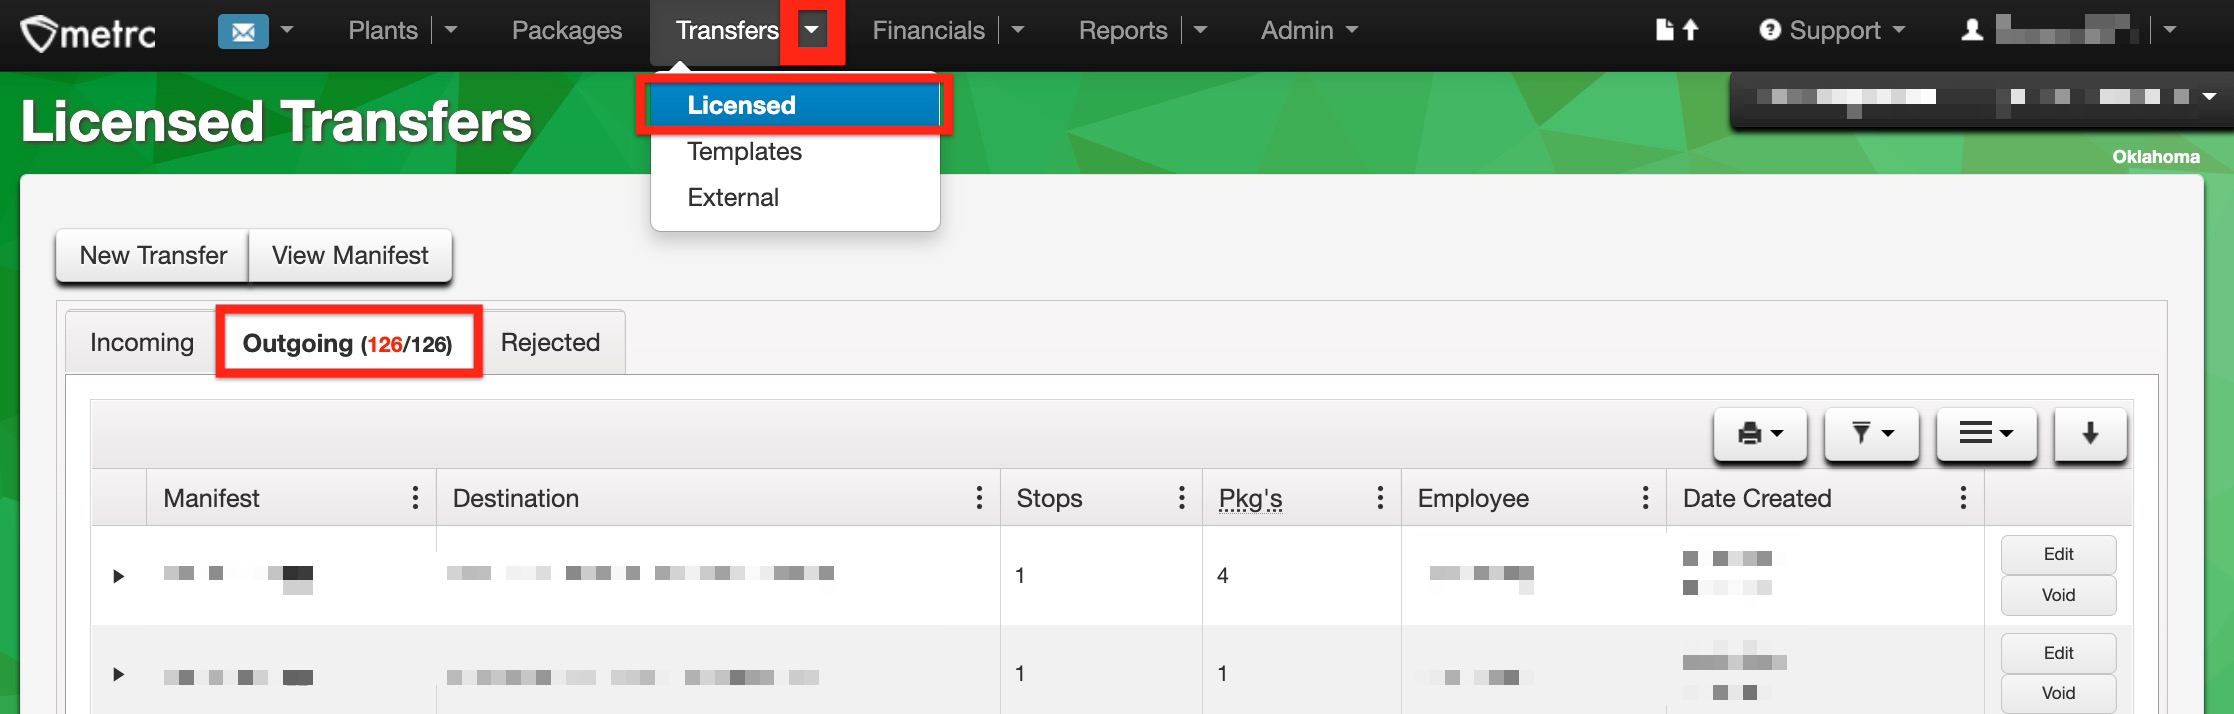Image resolution: width=2234 pixels, height=714 pixels.
Task: Open Employee column options menu
Action: [1645, 498]
